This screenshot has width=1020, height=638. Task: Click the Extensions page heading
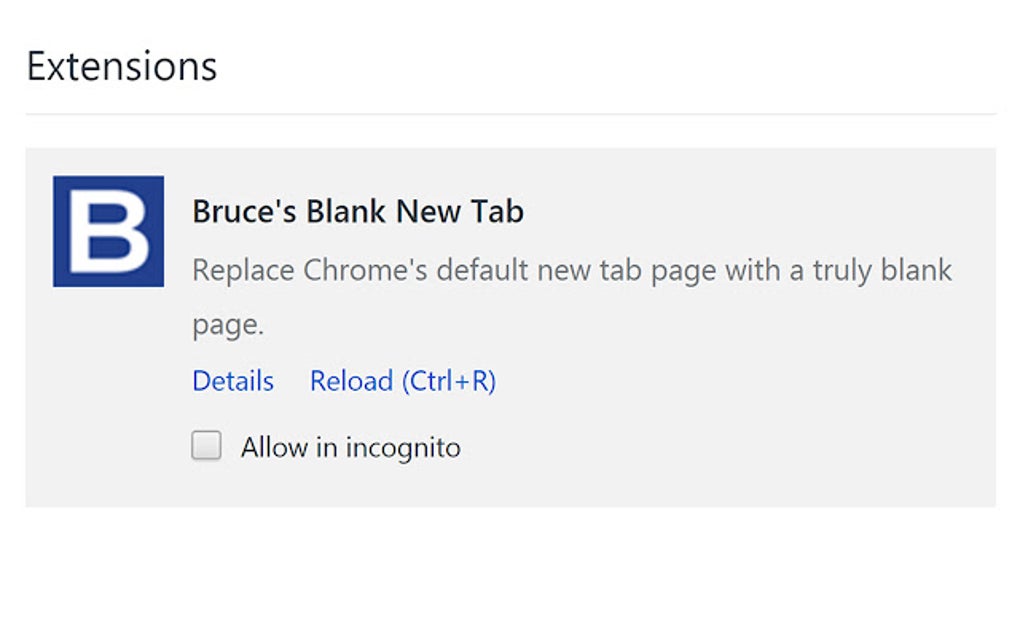pyautogui.click(x=120, y=65)
